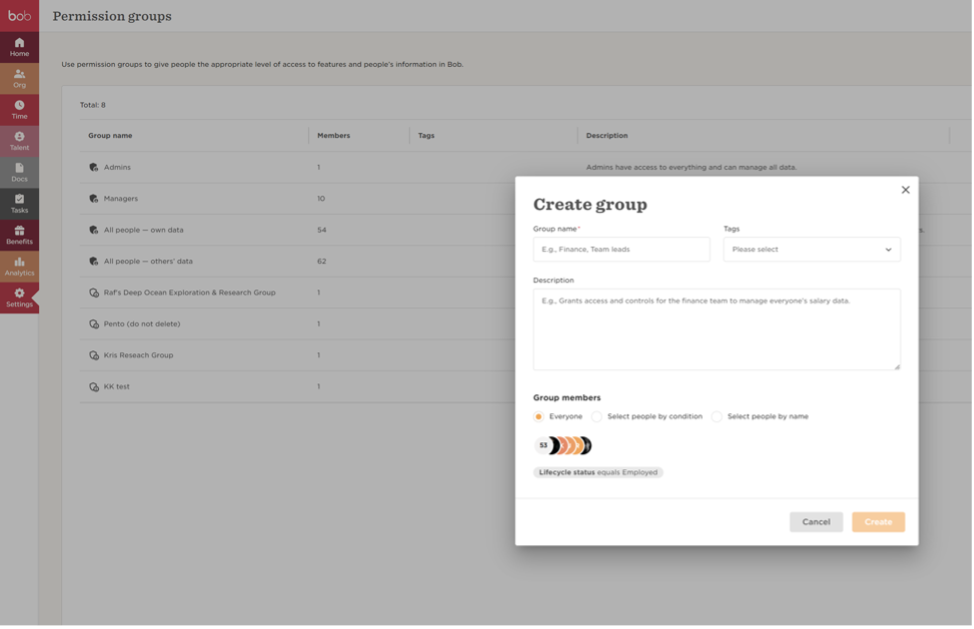Click the Group name input field
974x629 pixels.
pyautogui.click(x=621, y=249)
